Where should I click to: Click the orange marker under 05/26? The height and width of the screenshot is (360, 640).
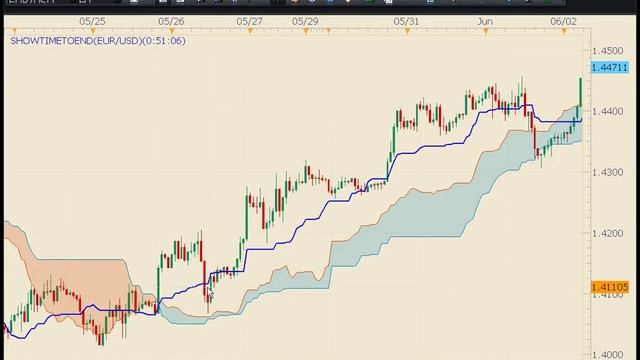pos(171,31)
